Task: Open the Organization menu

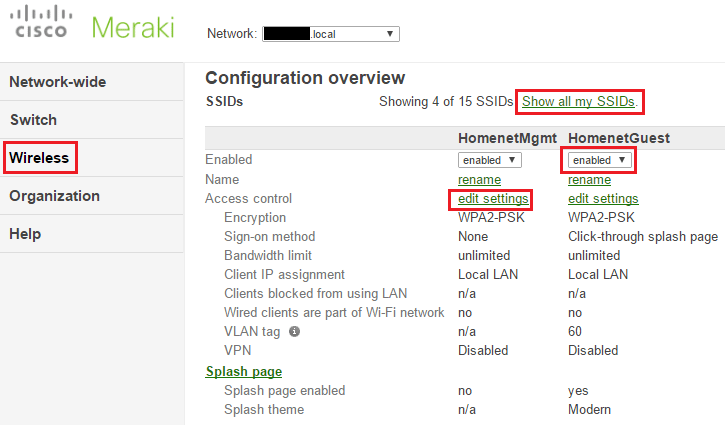Action: click(54, 196)
